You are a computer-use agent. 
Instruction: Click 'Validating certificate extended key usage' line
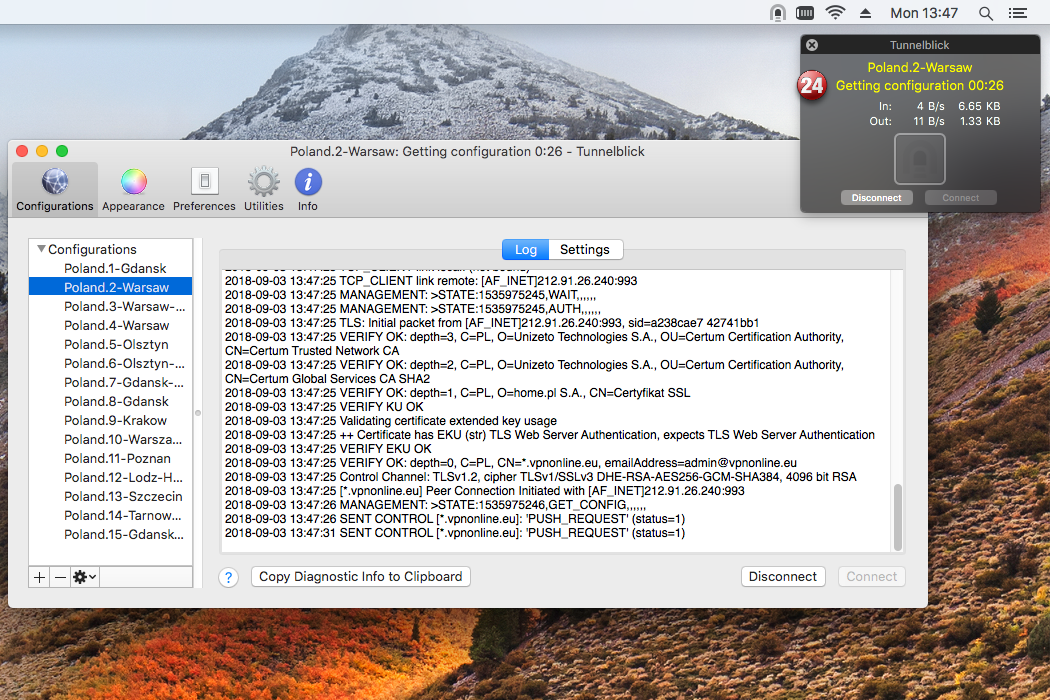[x=391, y=421]
